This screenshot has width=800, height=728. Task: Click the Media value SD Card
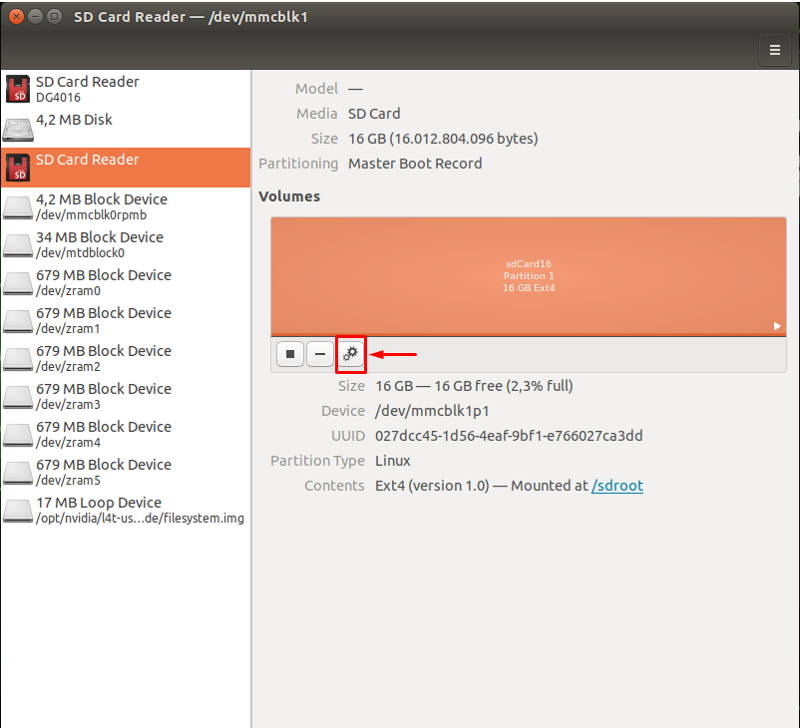[374, 114]
